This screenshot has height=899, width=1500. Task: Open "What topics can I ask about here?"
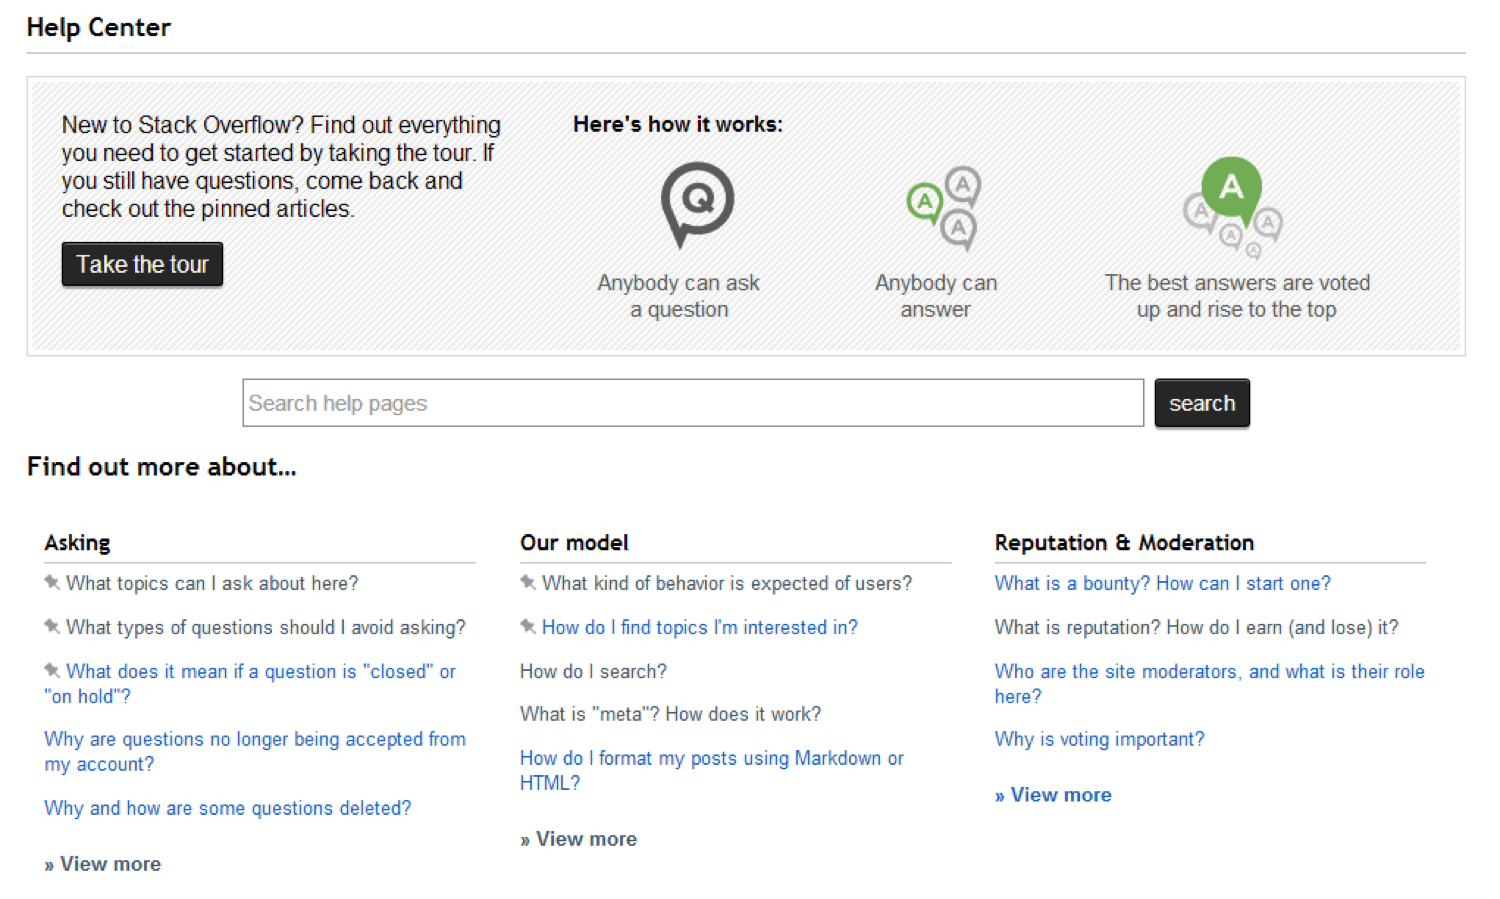[x=212, y=583]
